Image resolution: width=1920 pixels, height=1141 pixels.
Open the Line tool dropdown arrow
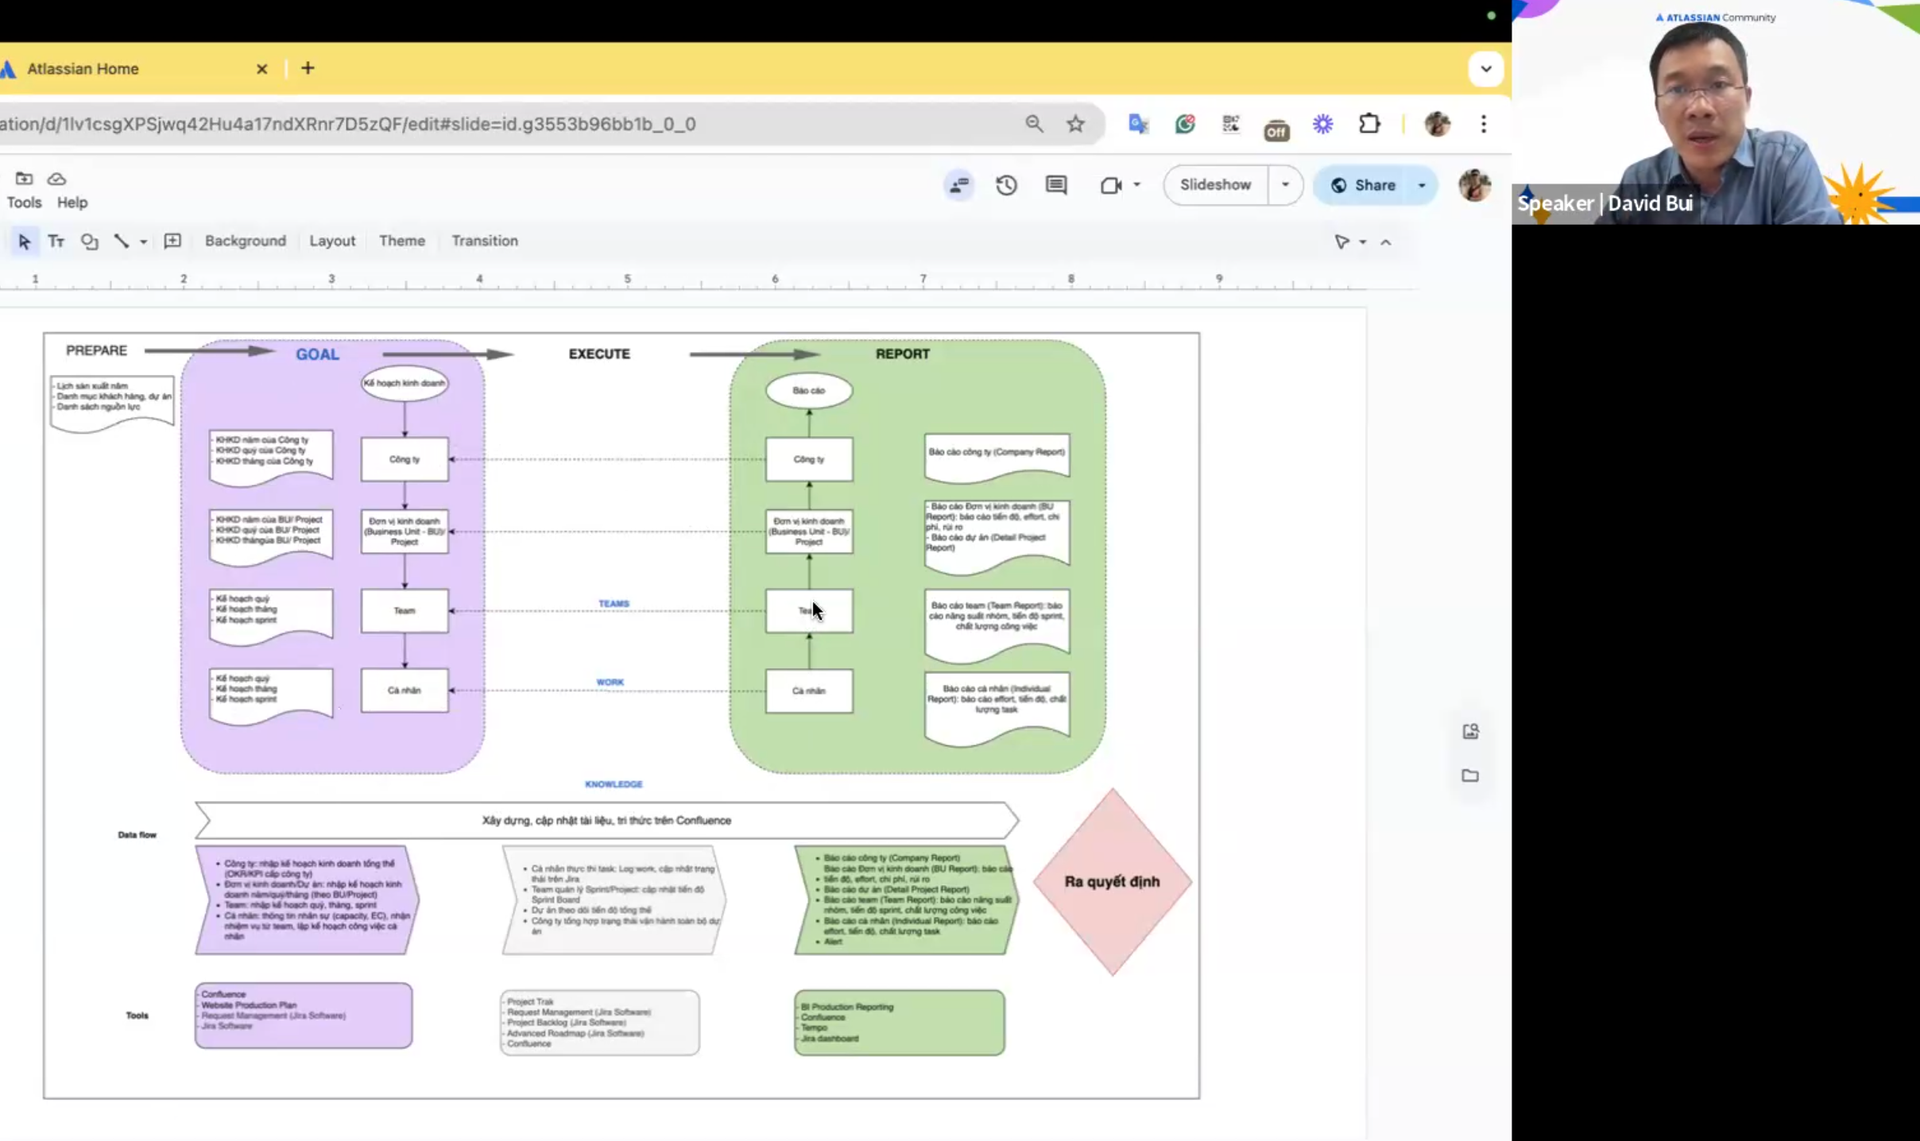(143, 242)
